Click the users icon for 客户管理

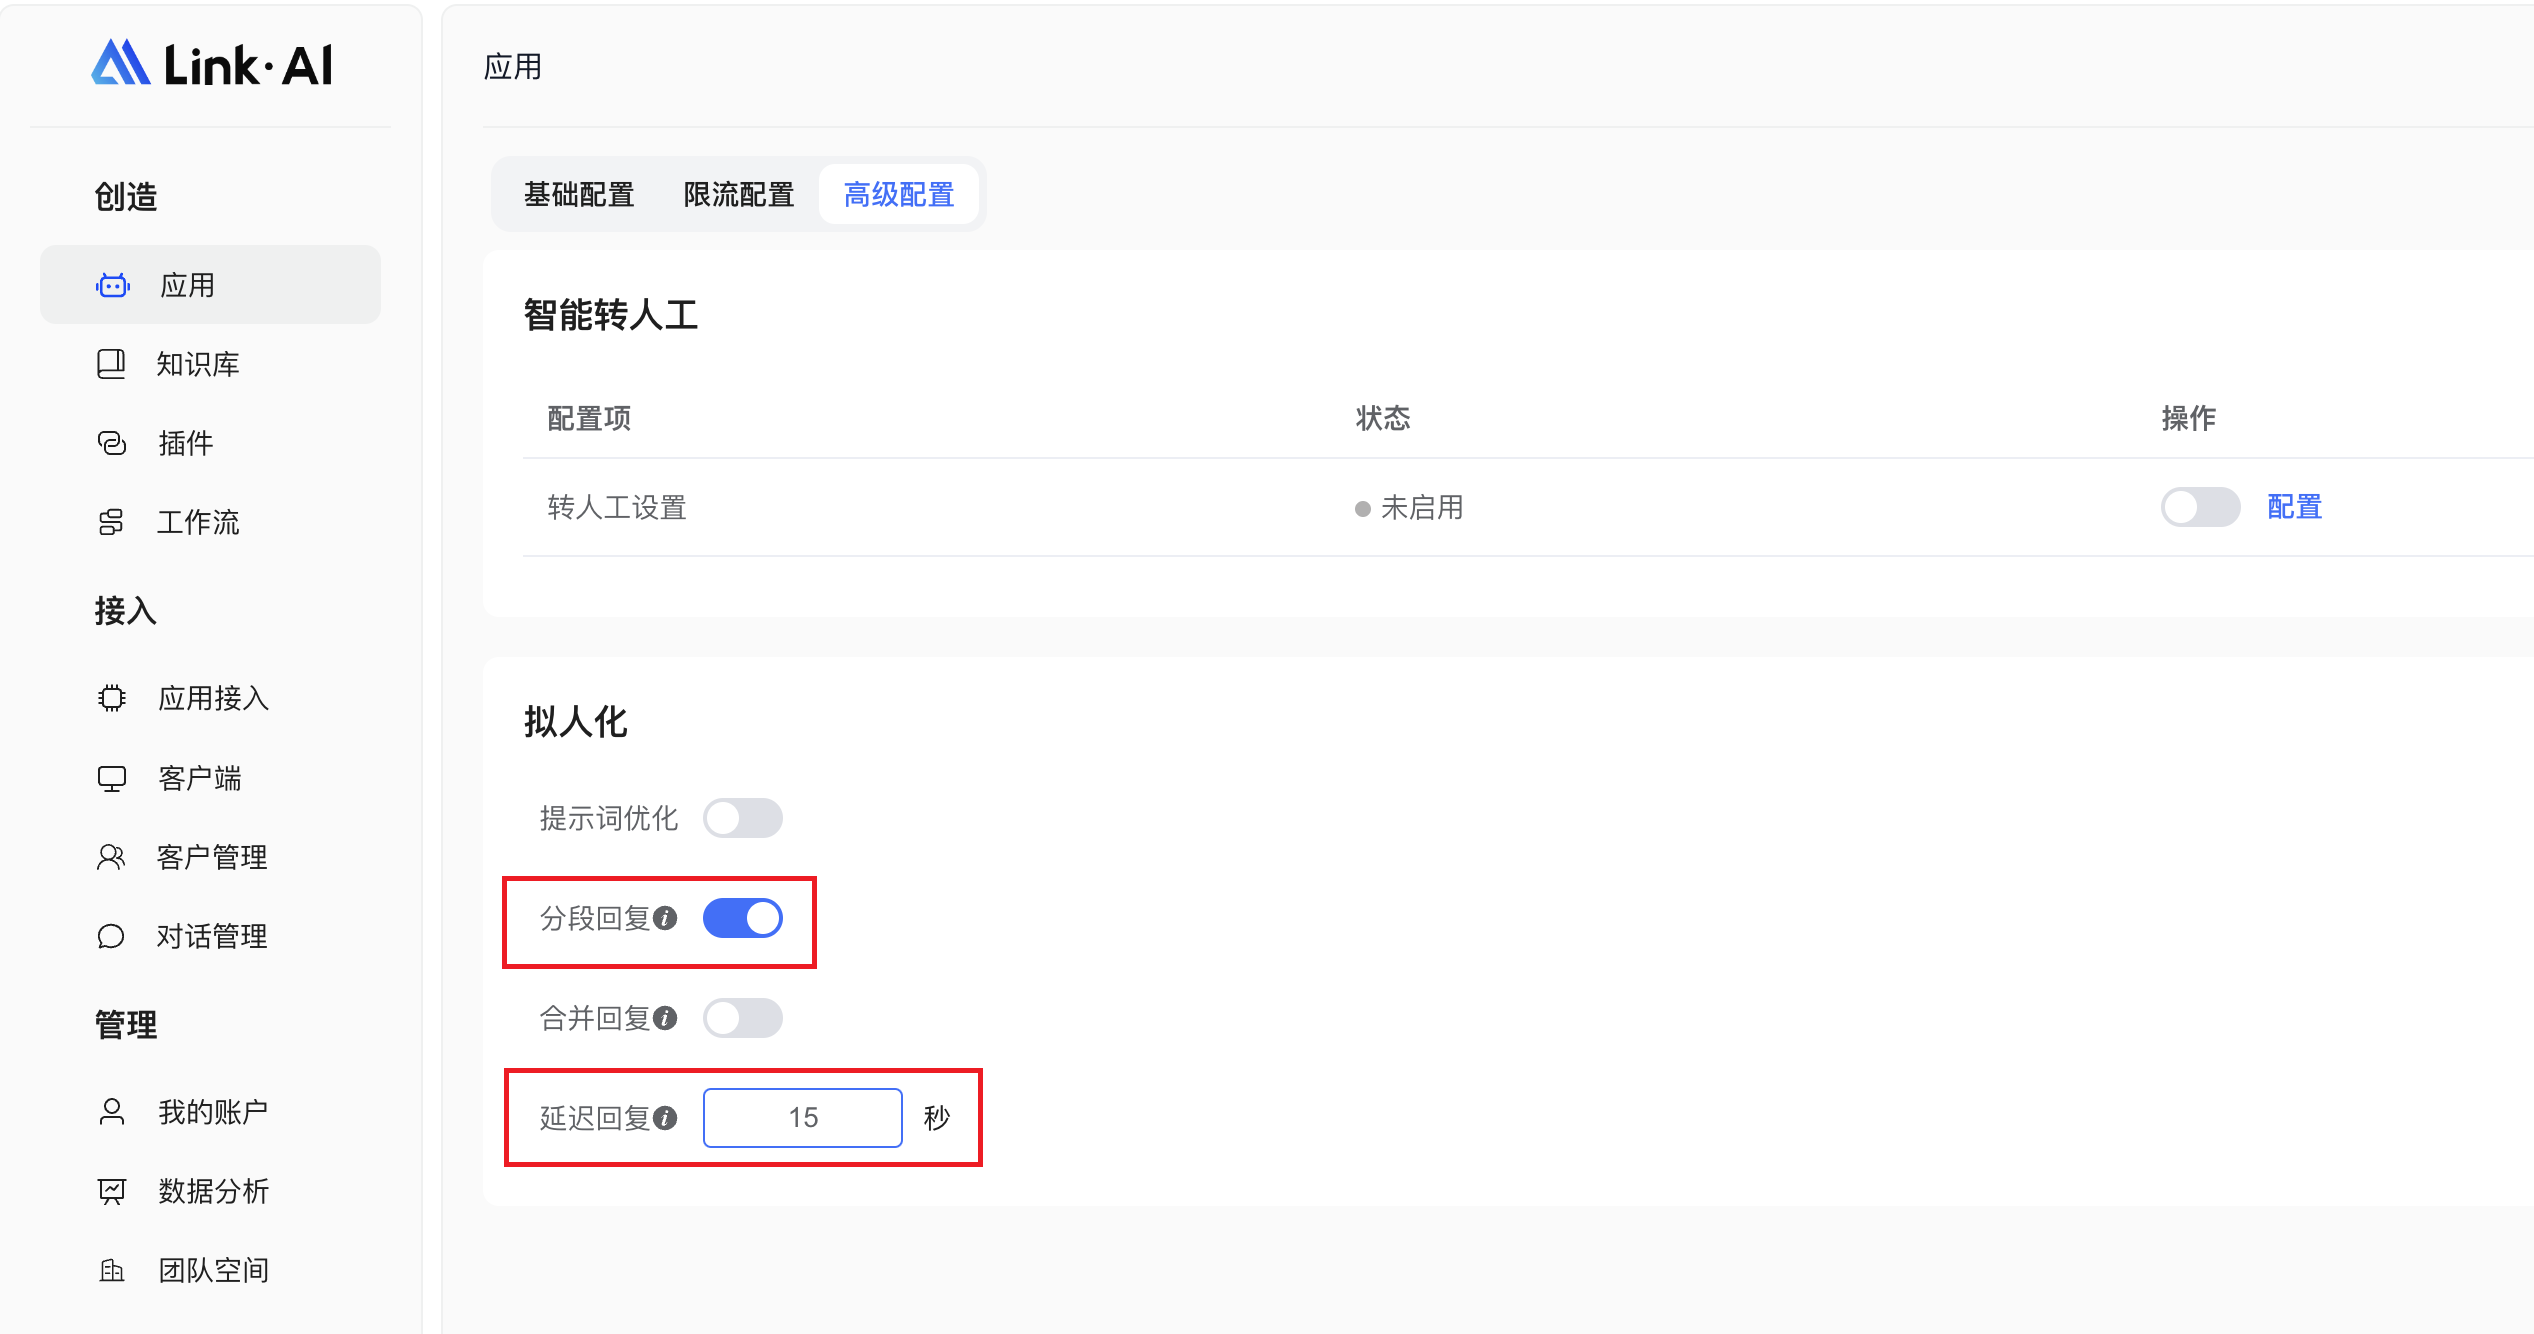click(x=111, y=857)
